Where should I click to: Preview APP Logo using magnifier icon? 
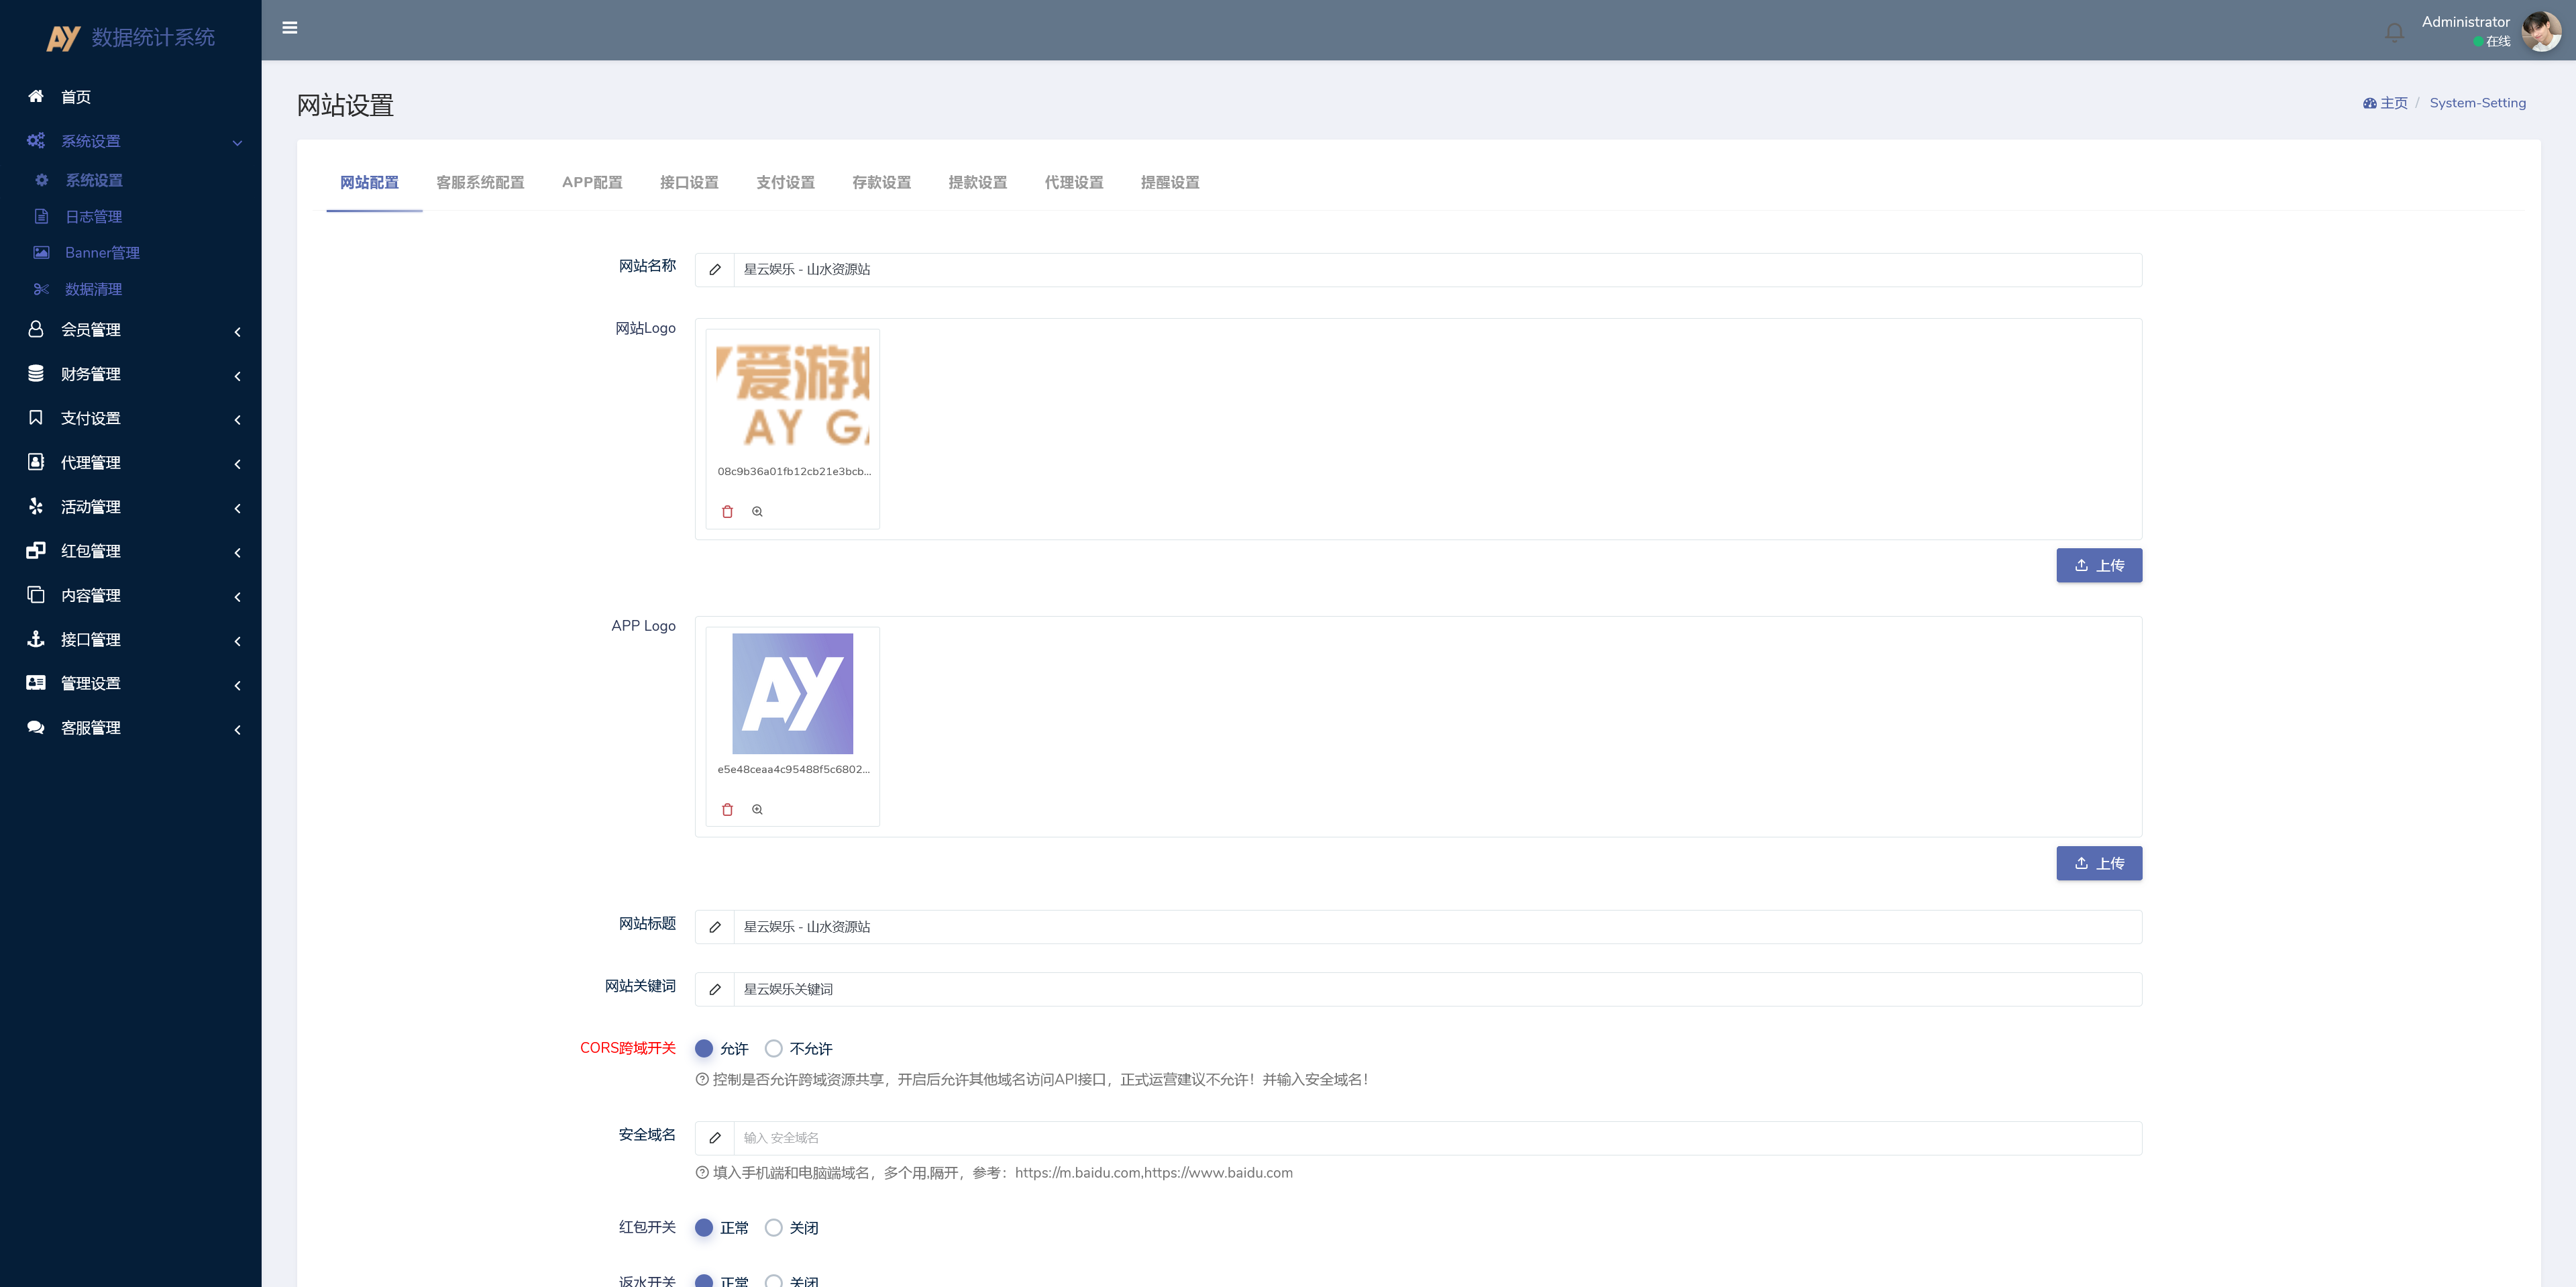(757, 809)
